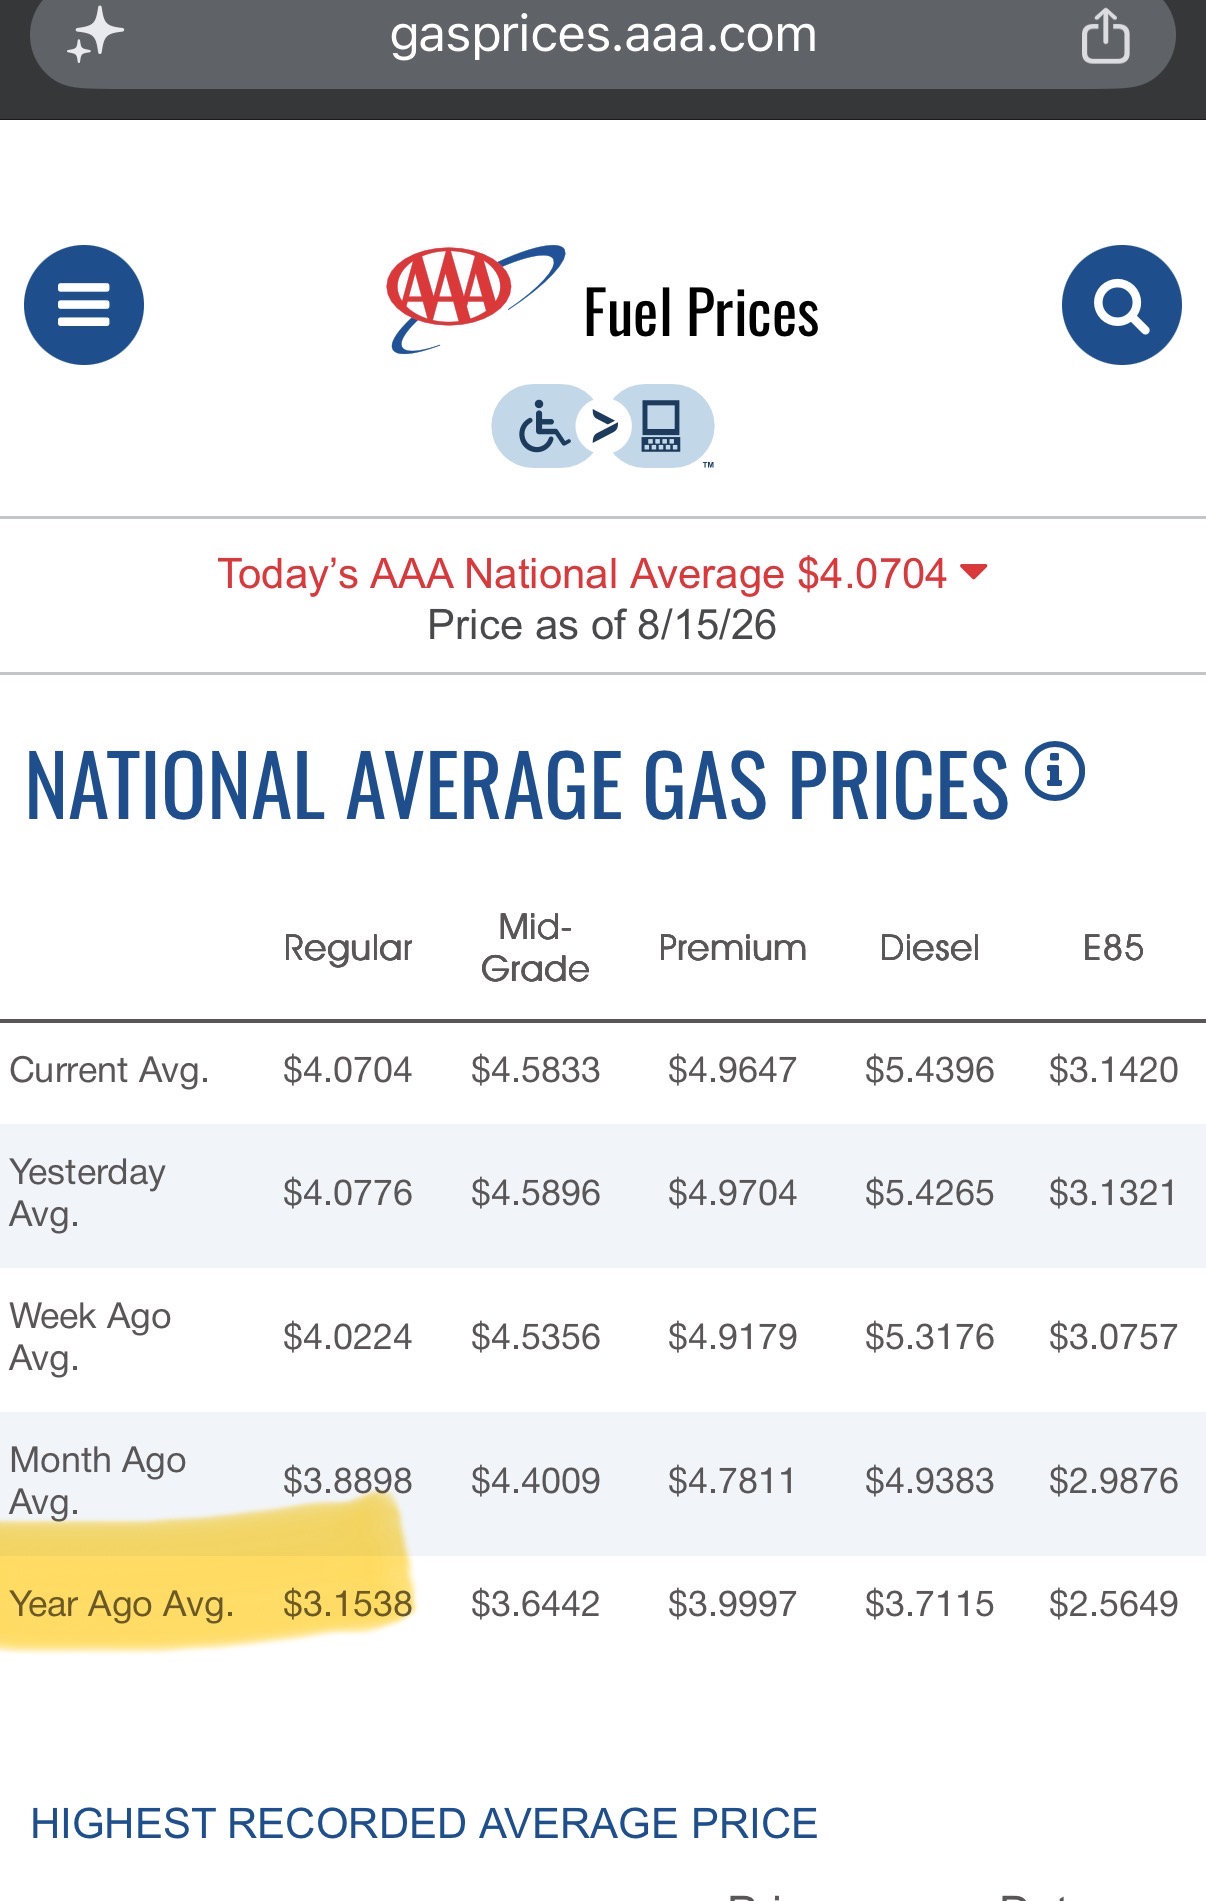The width and height of the screenshot is (1206, 1901).
Task: Select the E85 column header
Action: coord(1113,948)
